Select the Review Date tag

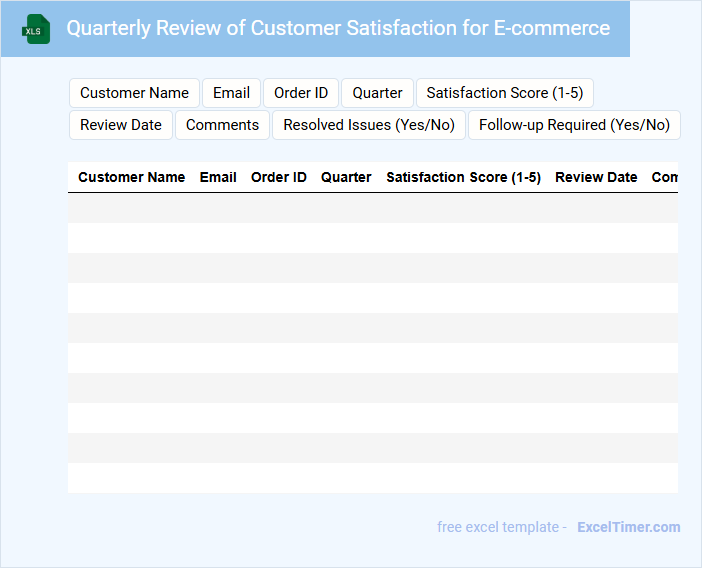121,125
